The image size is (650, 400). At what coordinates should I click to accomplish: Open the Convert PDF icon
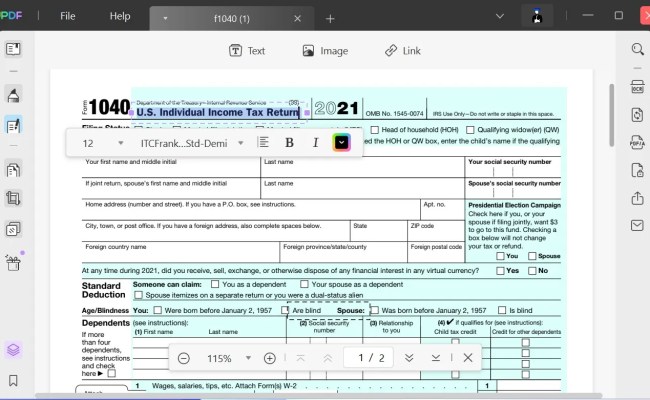637,115
